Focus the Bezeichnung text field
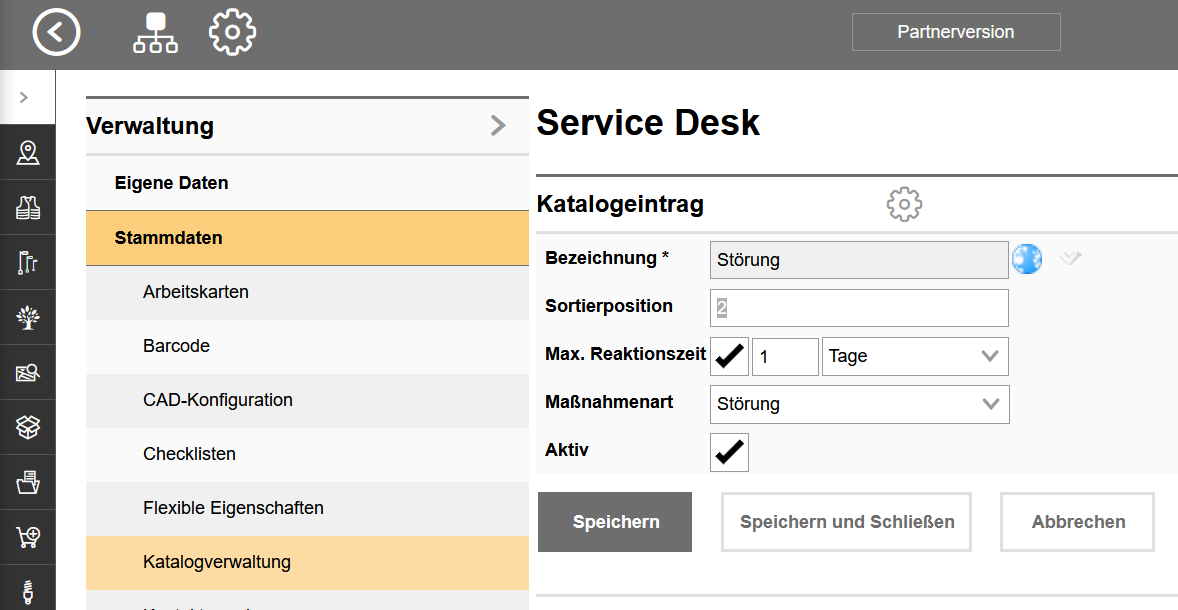The height and width of the screenshot is (610, 1178). [x=859, y=260]
